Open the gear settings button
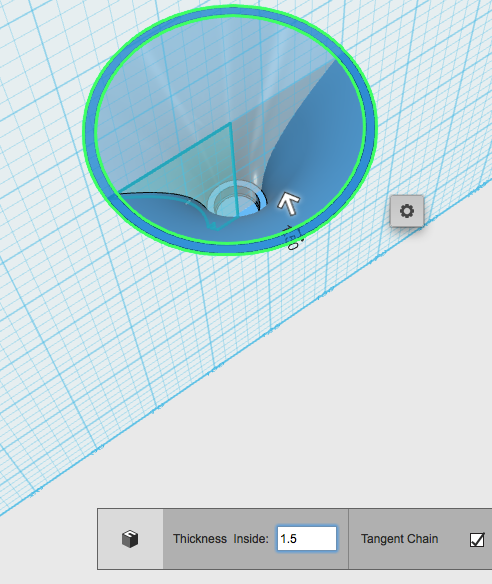492x584 pixels. pyautogui.click(x=407, y=211)
